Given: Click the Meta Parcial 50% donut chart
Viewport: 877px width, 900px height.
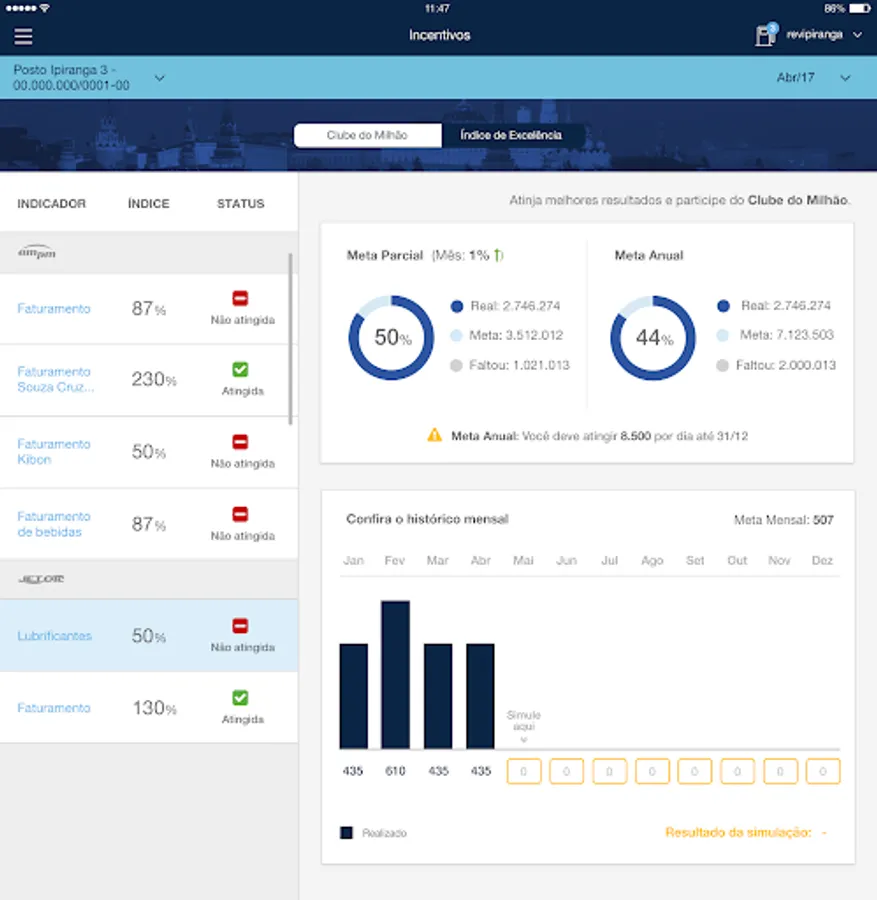Looking at the screenshot, I should [x=391, y=338].
